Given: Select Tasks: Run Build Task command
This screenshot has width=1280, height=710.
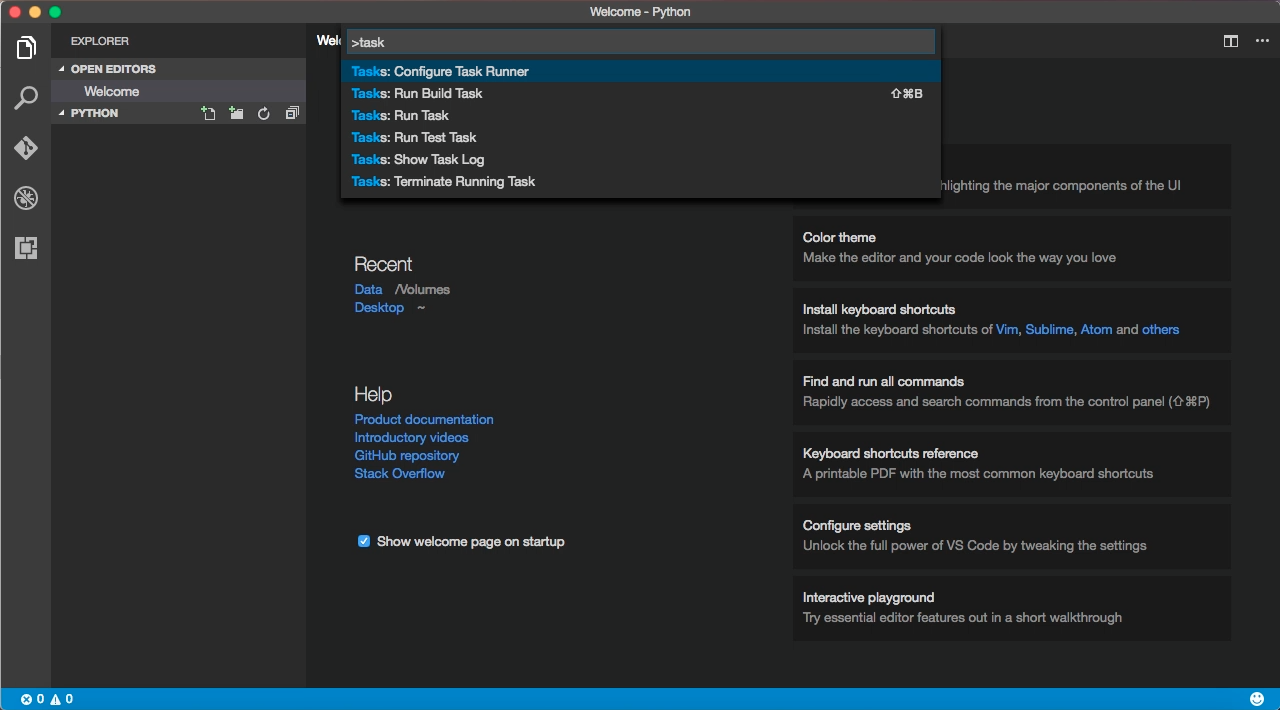Looking at the screenshot, I should coord(641,93).
